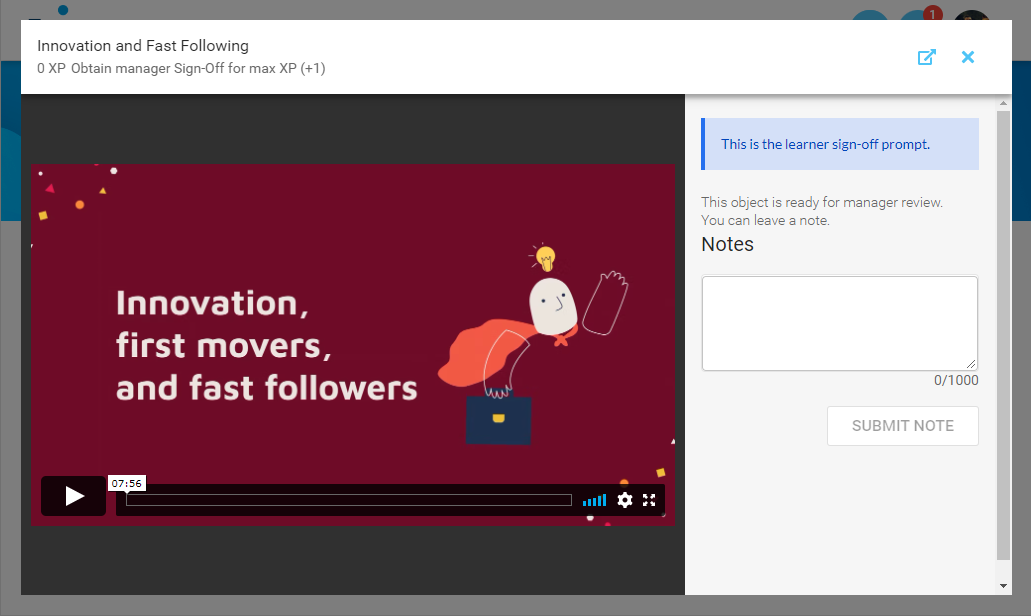Click the side panel scrollbar thumb
Viewport: 1031px width, 616px height.
click(x=1003, y=335)
